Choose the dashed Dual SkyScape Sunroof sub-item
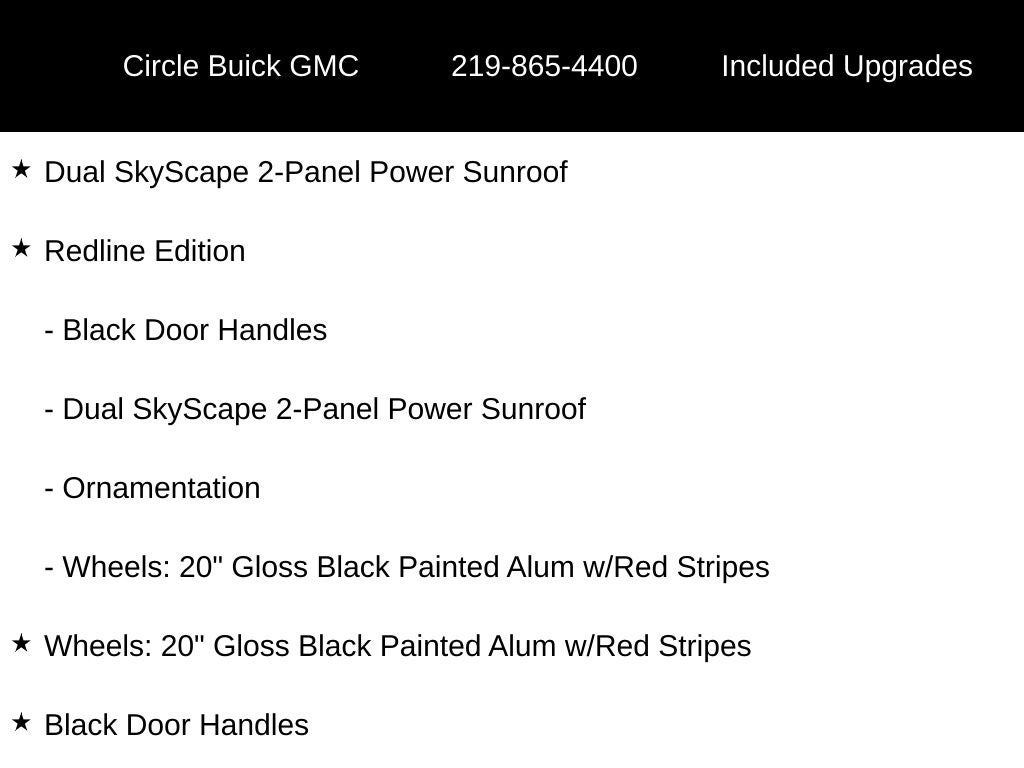The height and width of the screenshot is (768, 1024). [x=315, y=411]
